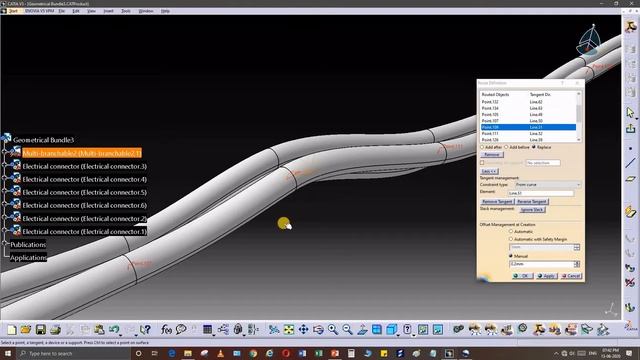
Task: Expand the Electrical connector.2 node
Action: (x=4, y=217)
